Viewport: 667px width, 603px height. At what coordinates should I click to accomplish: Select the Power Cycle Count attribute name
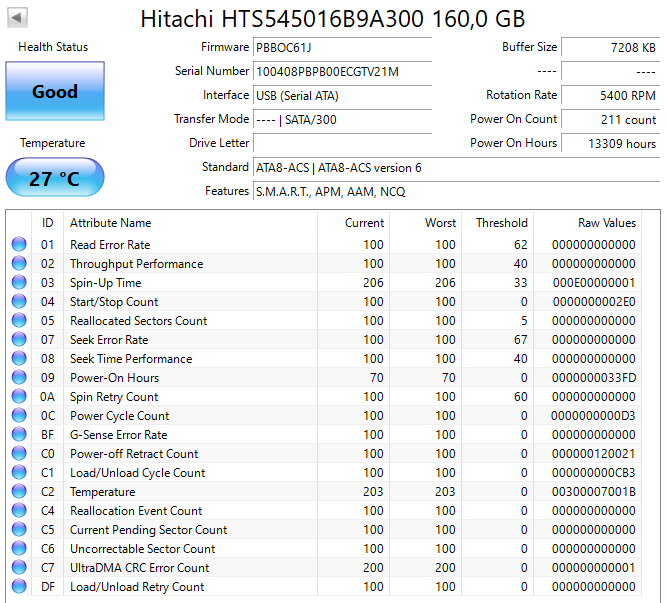120,416
